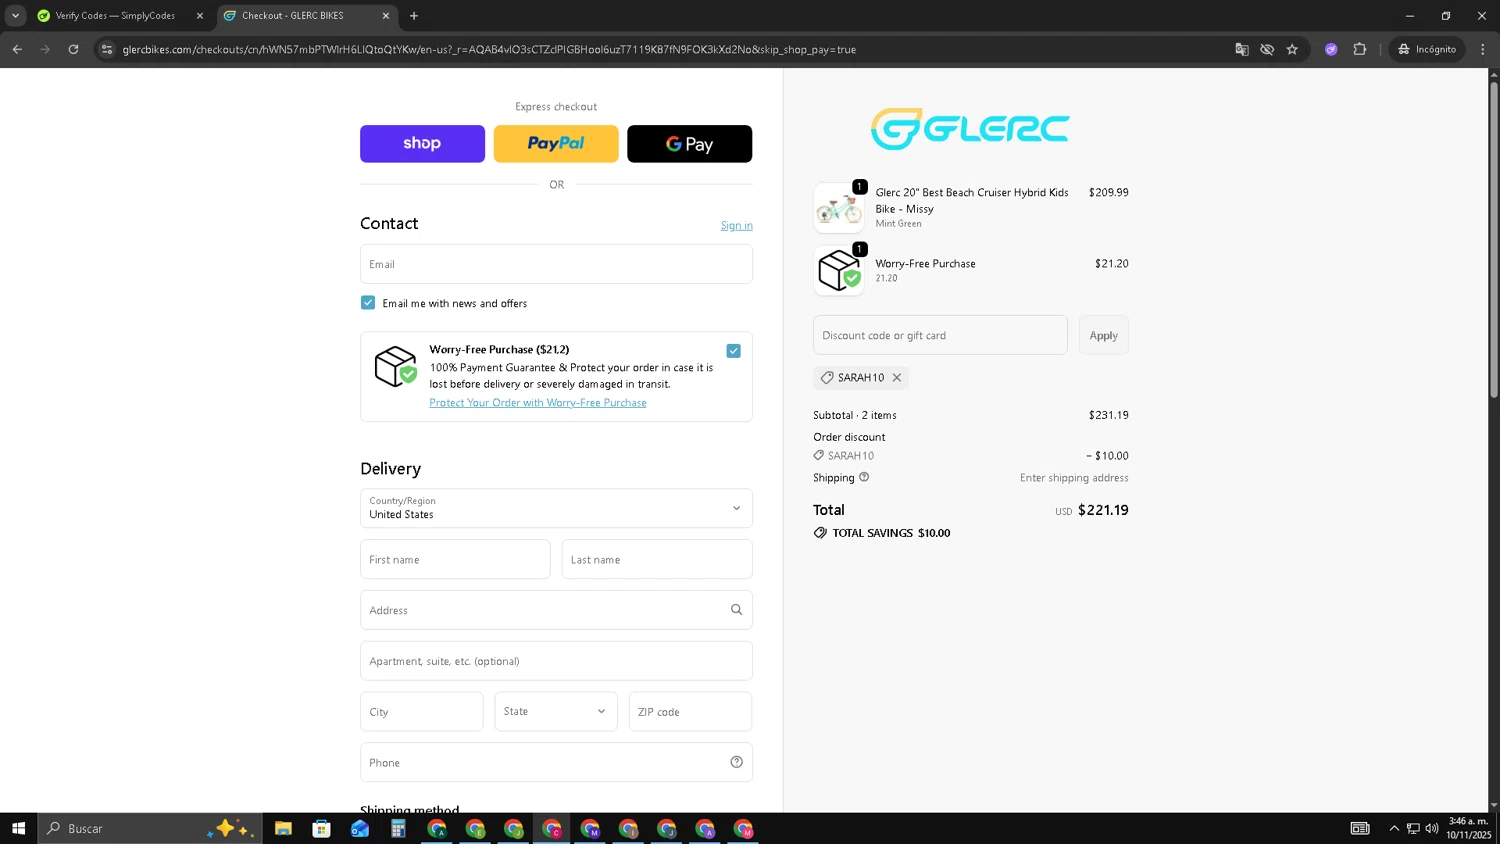Open Chrome's three-dot menu

(1483, 49)
